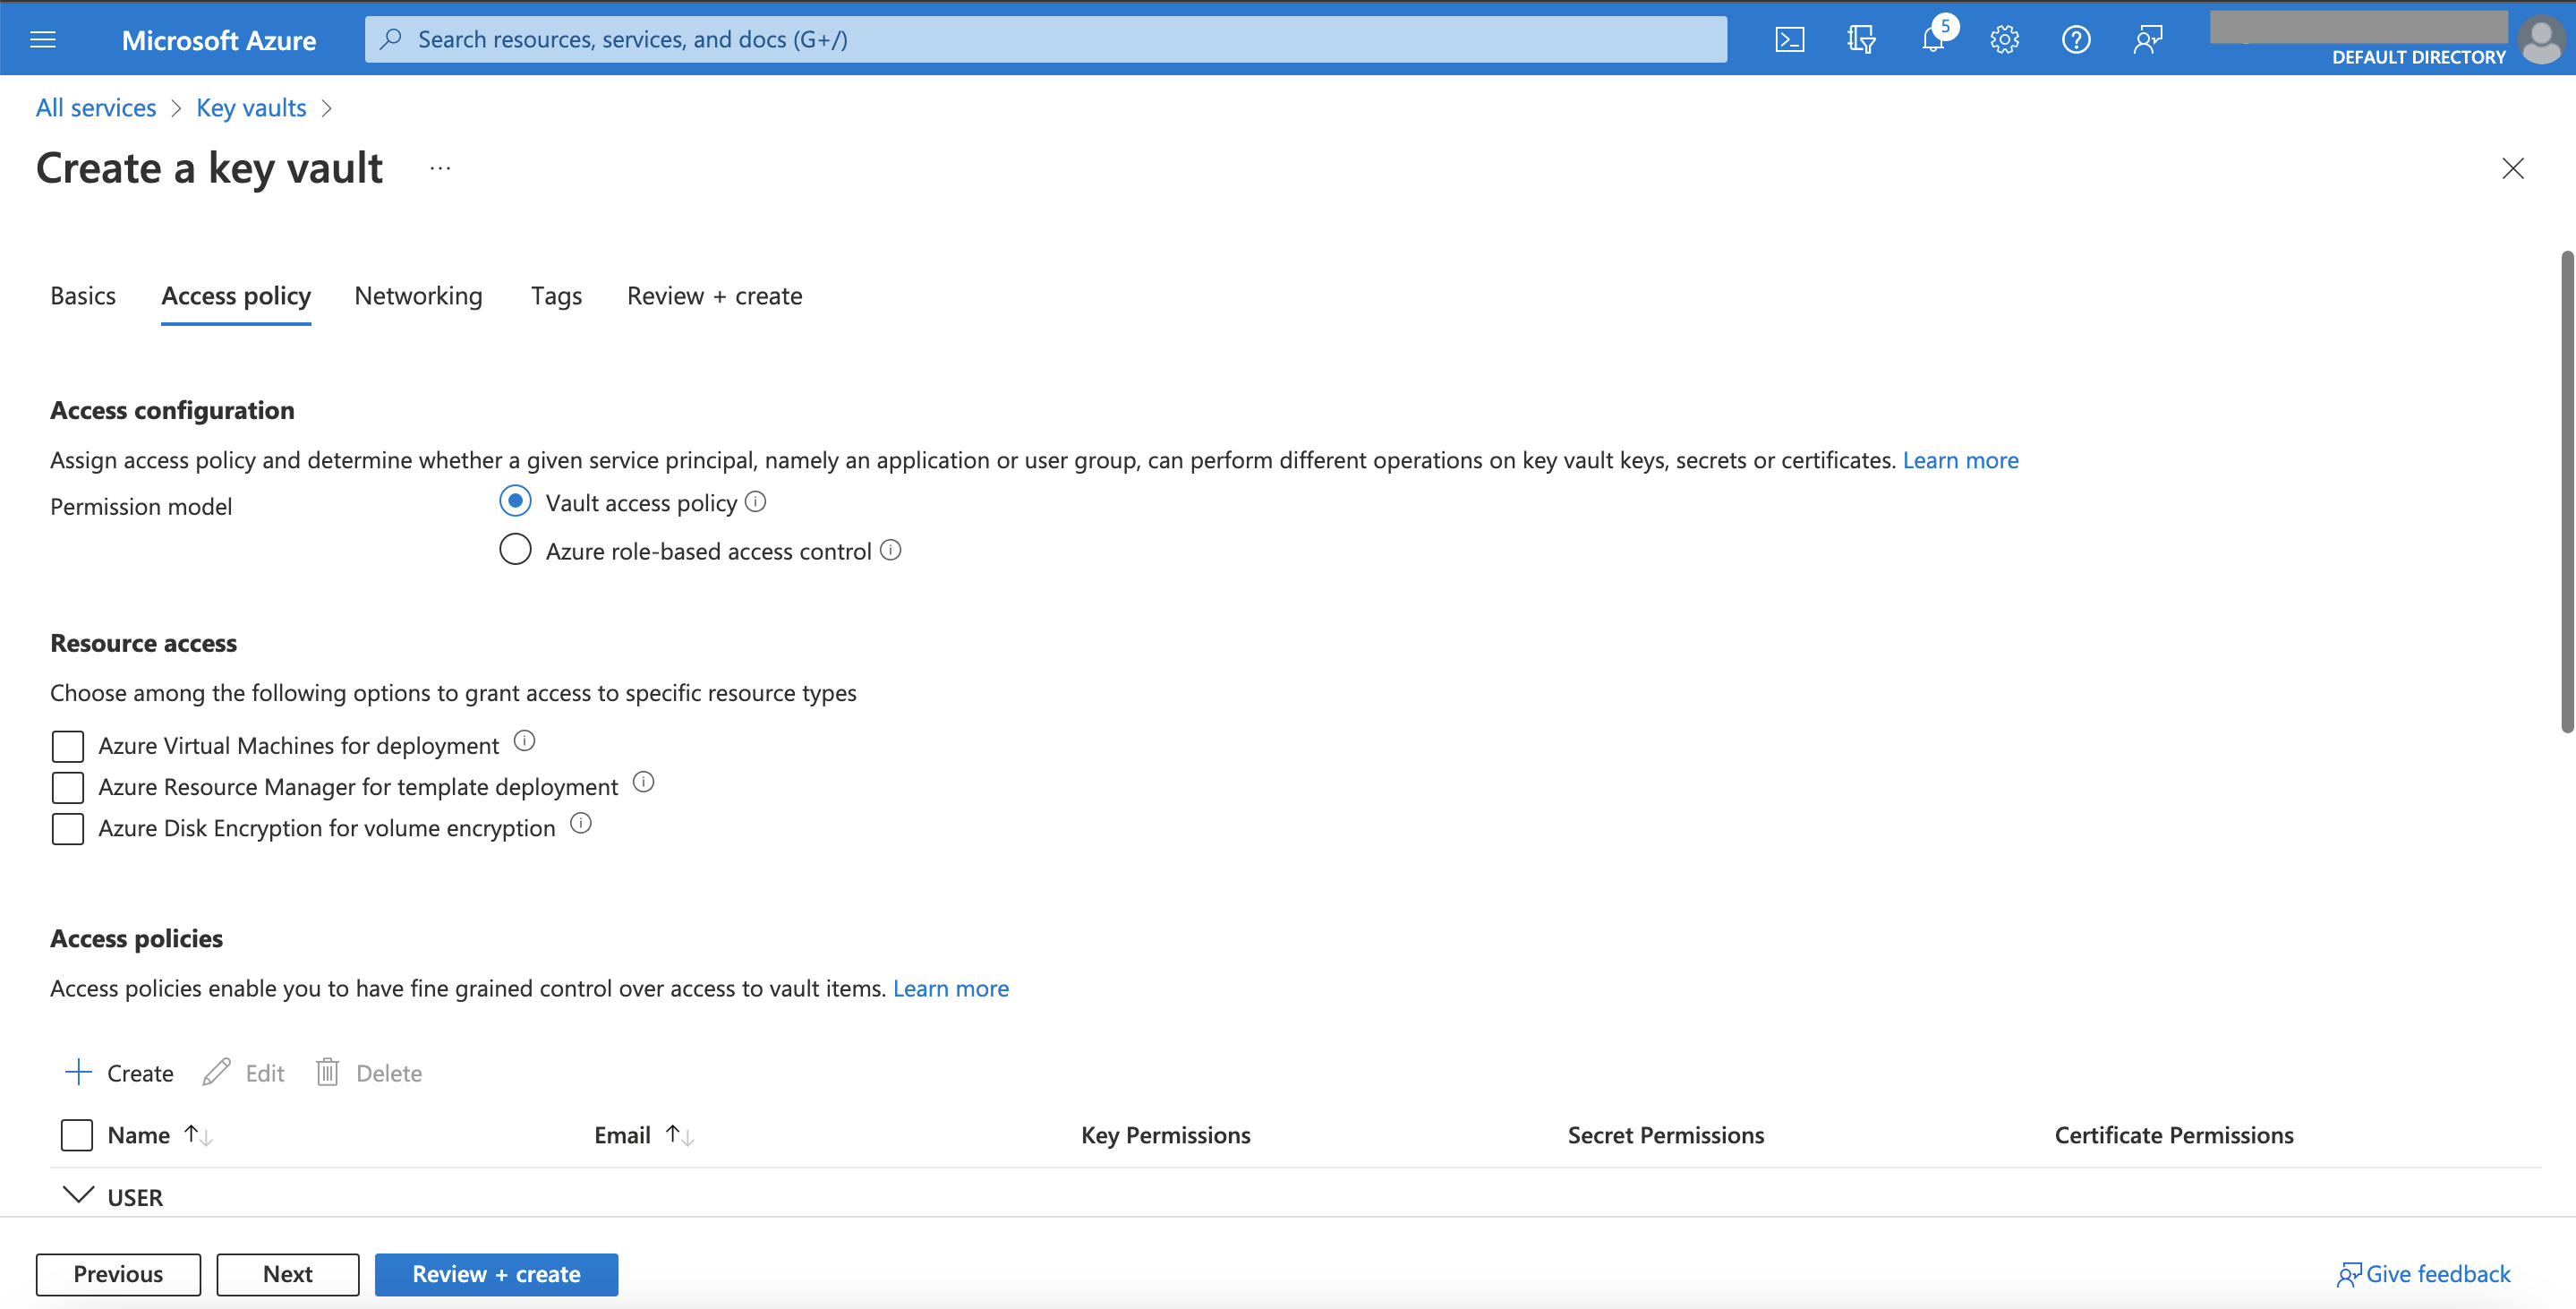Focus the search resources input field

pyautogui.click(x=1045, y=39)
